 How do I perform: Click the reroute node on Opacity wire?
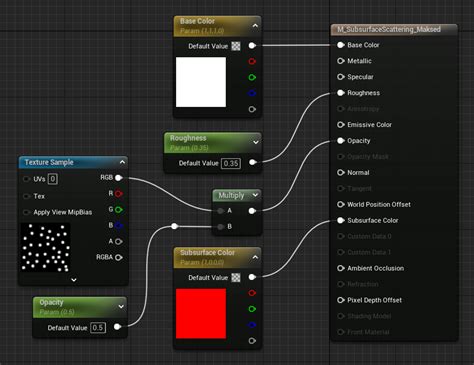[174, 226]
